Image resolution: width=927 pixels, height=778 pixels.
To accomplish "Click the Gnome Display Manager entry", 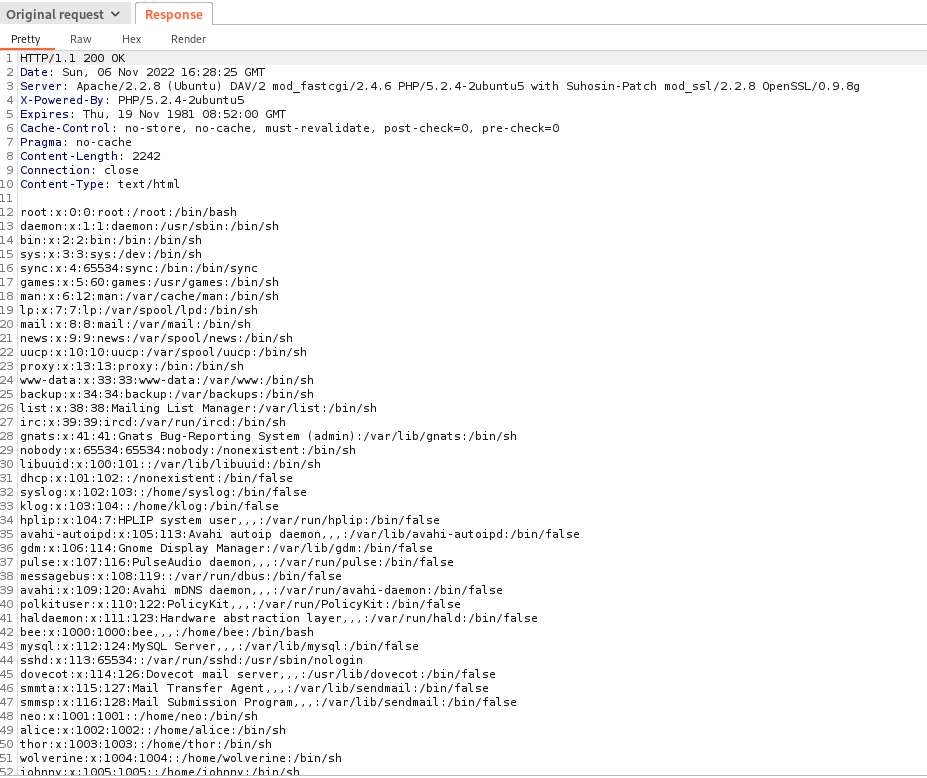I will click(x=226, y=548).
